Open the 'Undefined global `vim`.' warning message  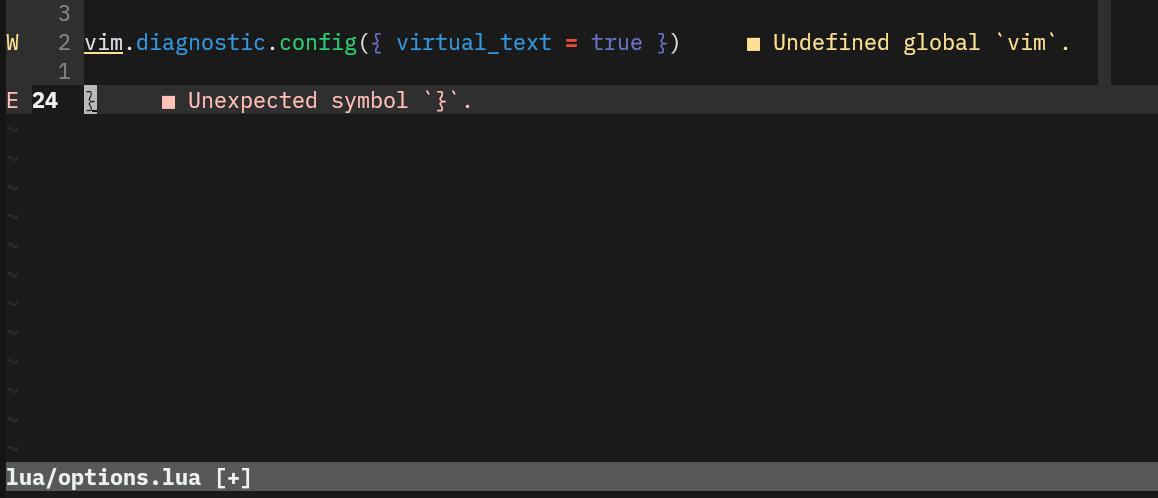point(921,43)
